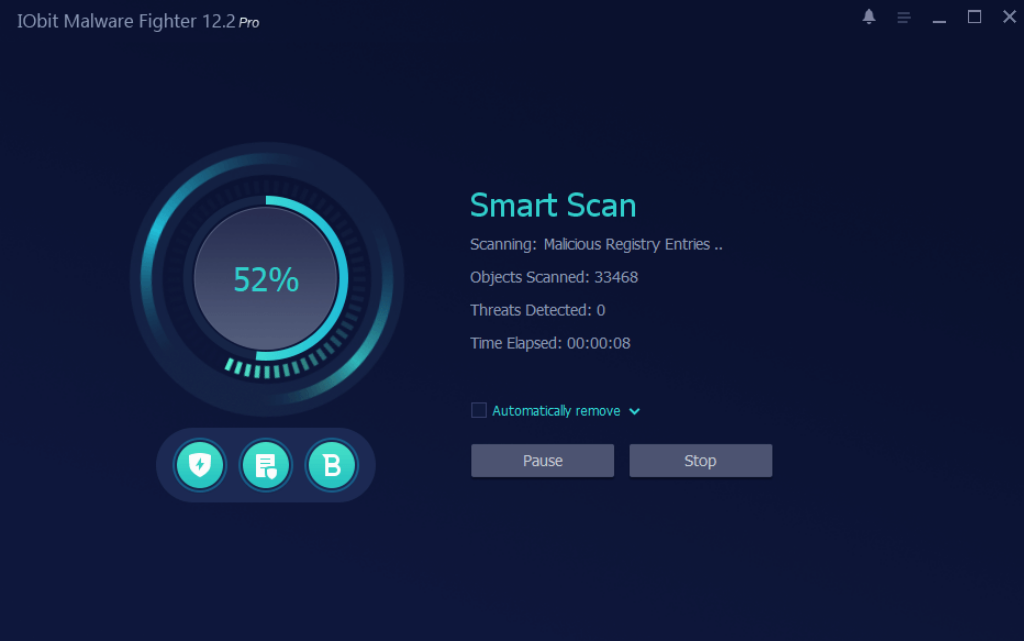This screenshot has height=641, width=1024.
Task: Click the Scanning: Malicious Registry Entries text
Action: coord(596,245)
